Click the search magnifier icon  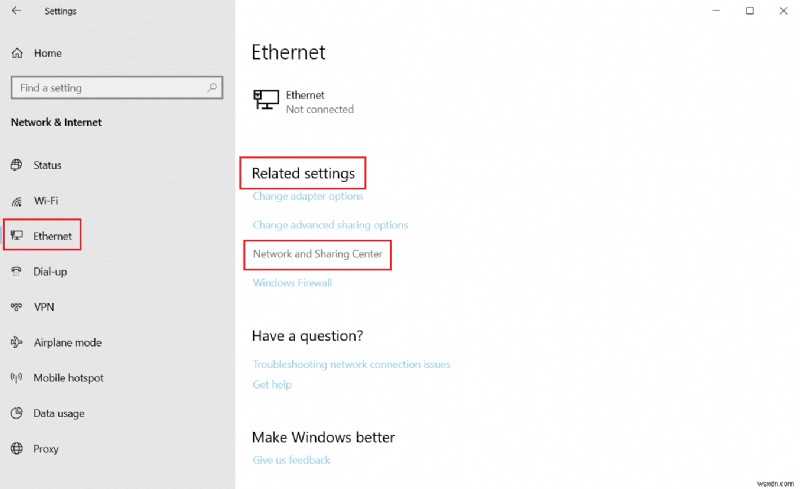pos(212,88)
